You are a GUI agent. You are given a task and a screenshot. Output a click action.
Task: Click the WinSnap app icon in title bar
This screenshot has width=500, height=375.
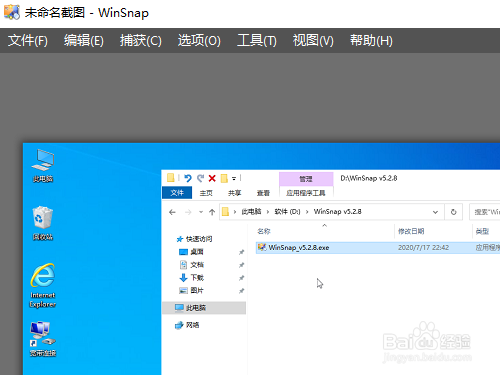click(12, 12)
